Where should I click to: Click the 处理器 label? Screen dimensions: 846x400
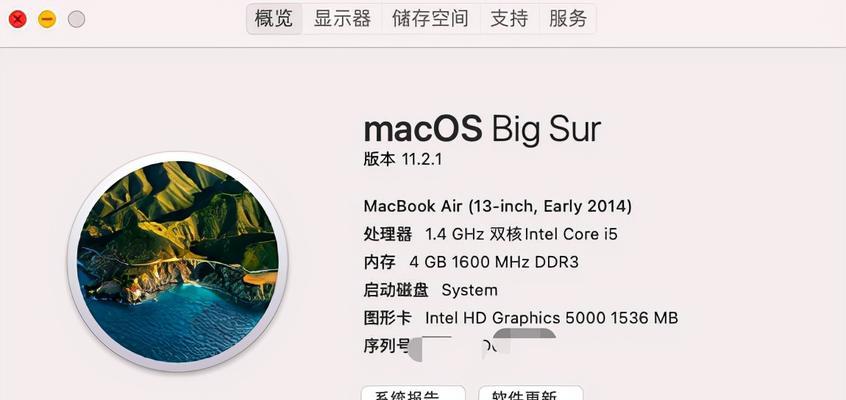click(387, 234)
